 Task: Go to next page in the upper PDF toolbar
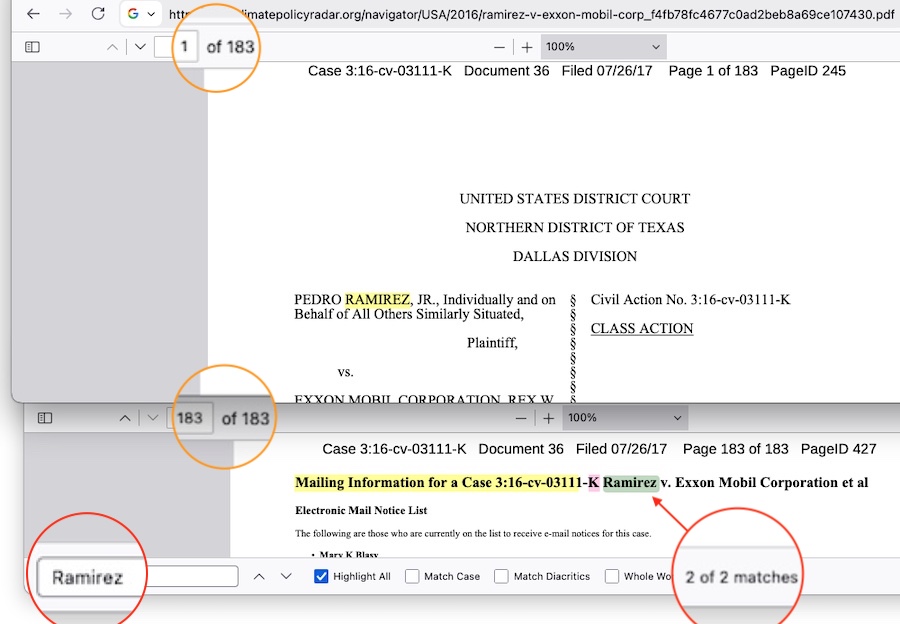[140, 47]
